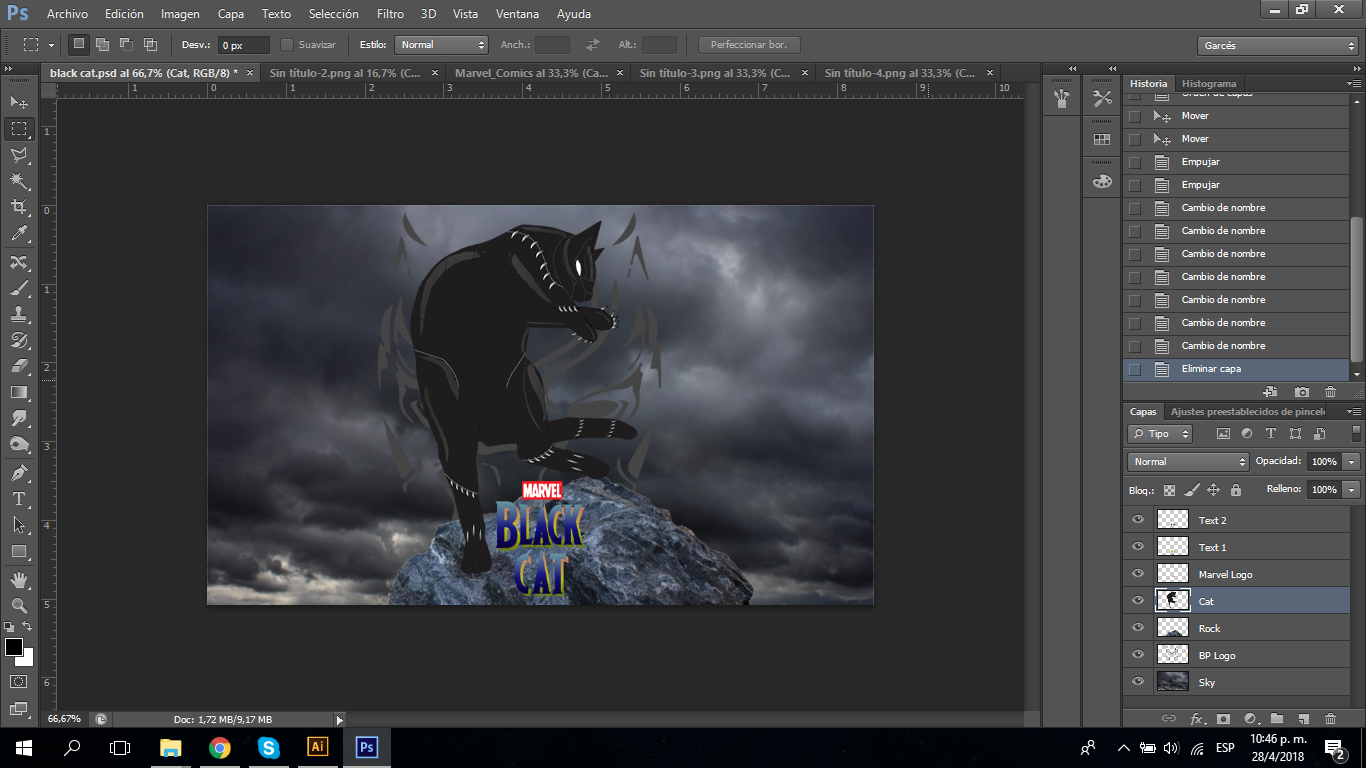The width and height of the screenshot is (1366, 768).
Task: Open the blending mode dropdown set to Normal
Action: tap(1187, 461)
